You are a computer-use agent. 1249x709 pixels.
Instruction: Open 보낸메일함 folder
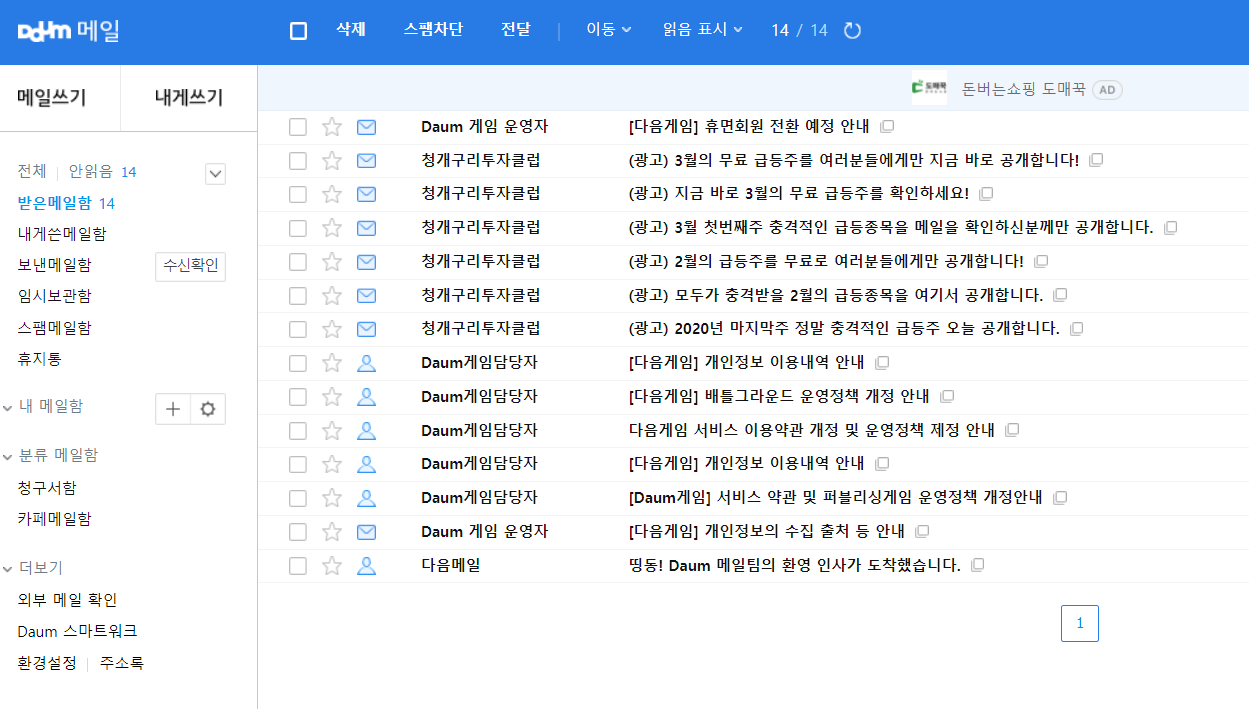pos(55,265)
